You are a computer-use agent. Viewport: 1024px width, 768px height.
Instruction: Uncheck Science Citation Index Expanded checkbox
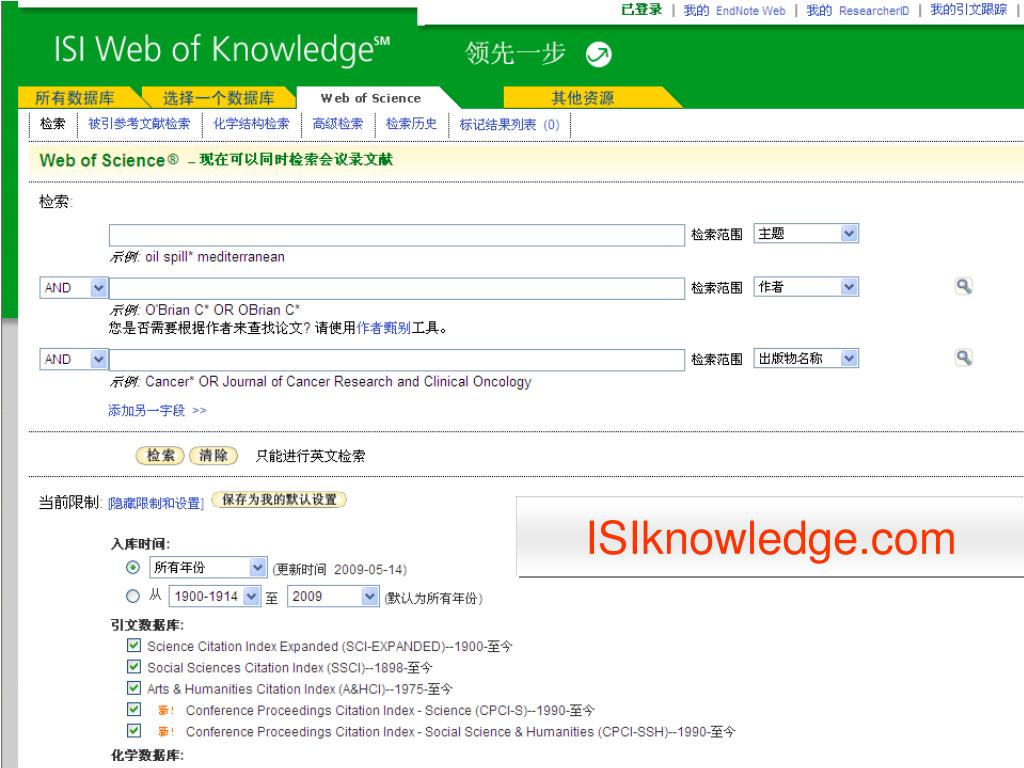point(134,646)
